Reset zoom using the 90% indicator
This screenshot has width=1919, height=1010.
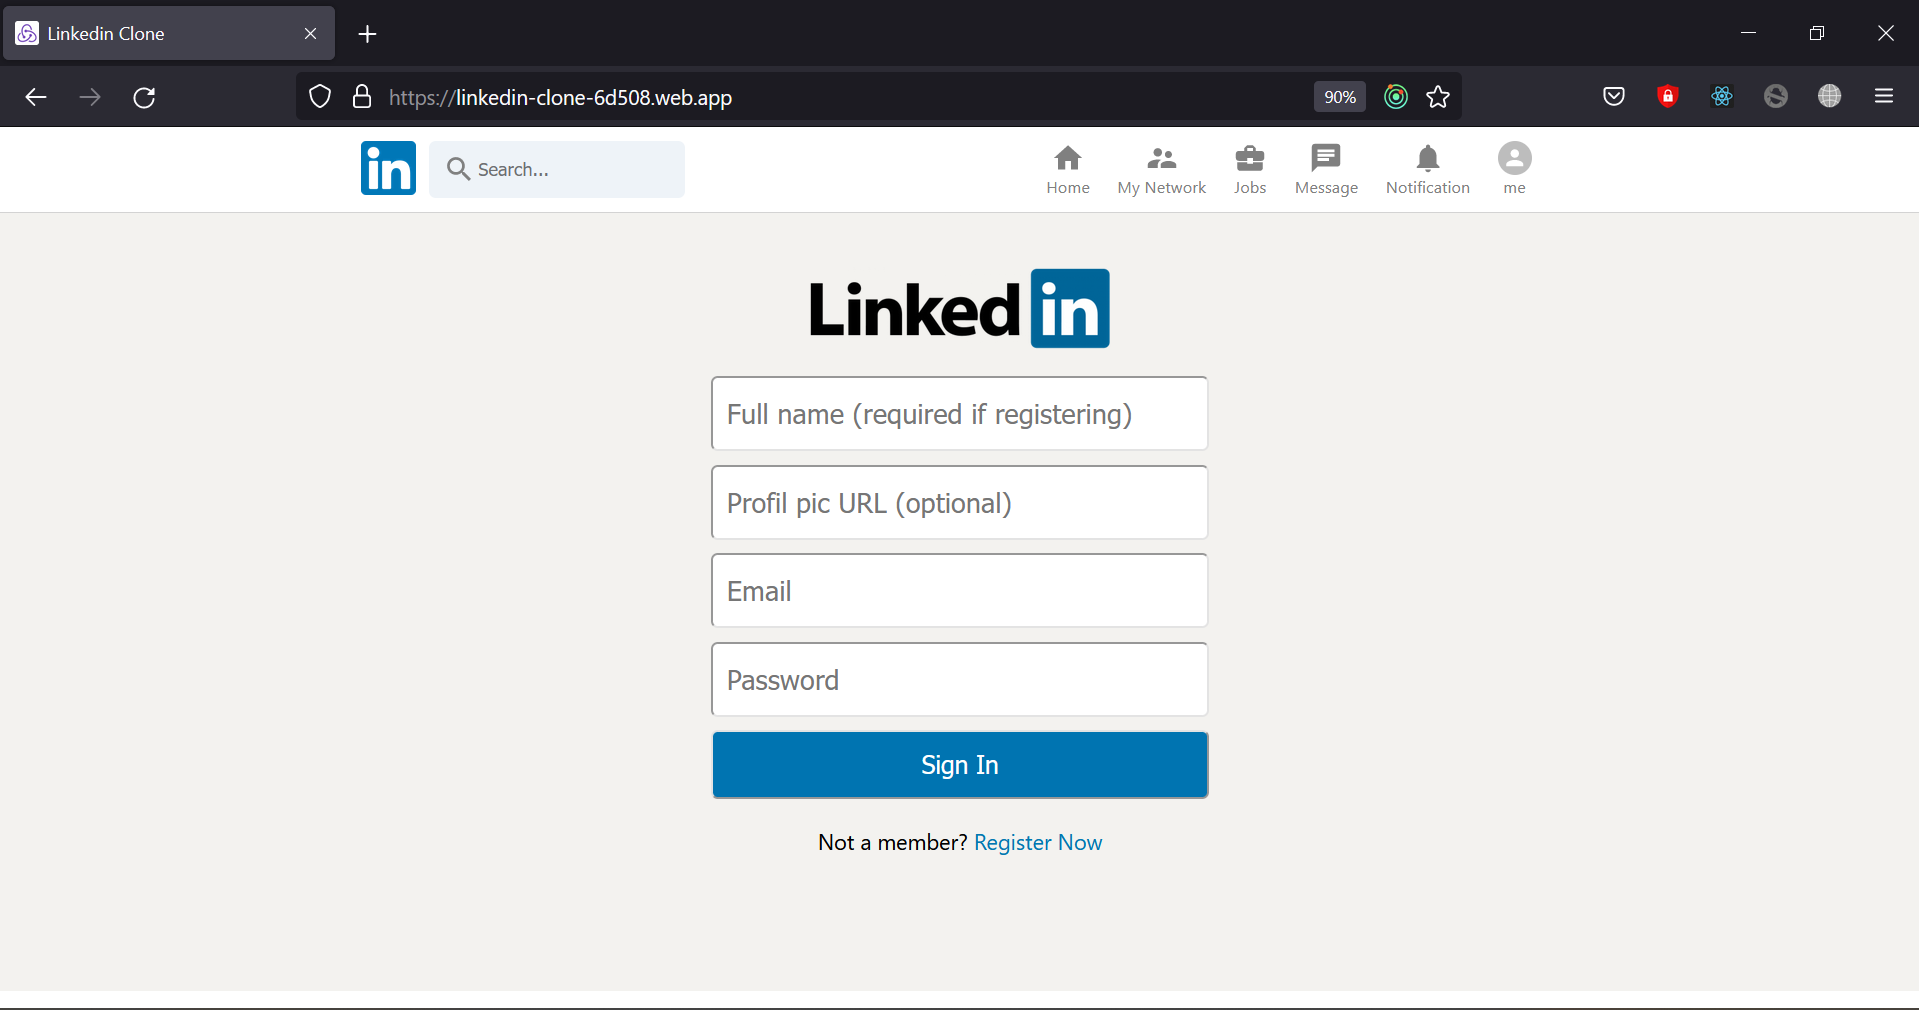[x=1339, y=97]
